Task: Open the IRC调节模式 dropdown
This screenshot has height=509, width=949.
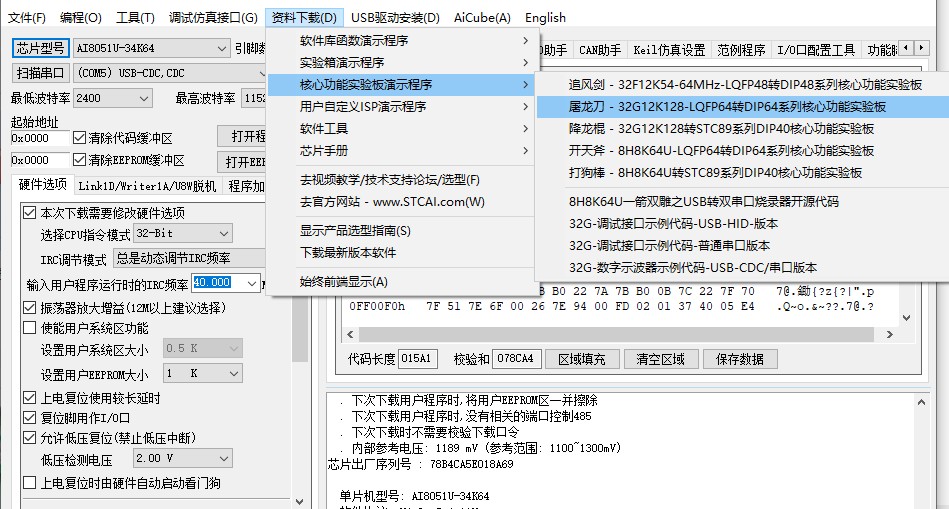Action: click(189, 258)
